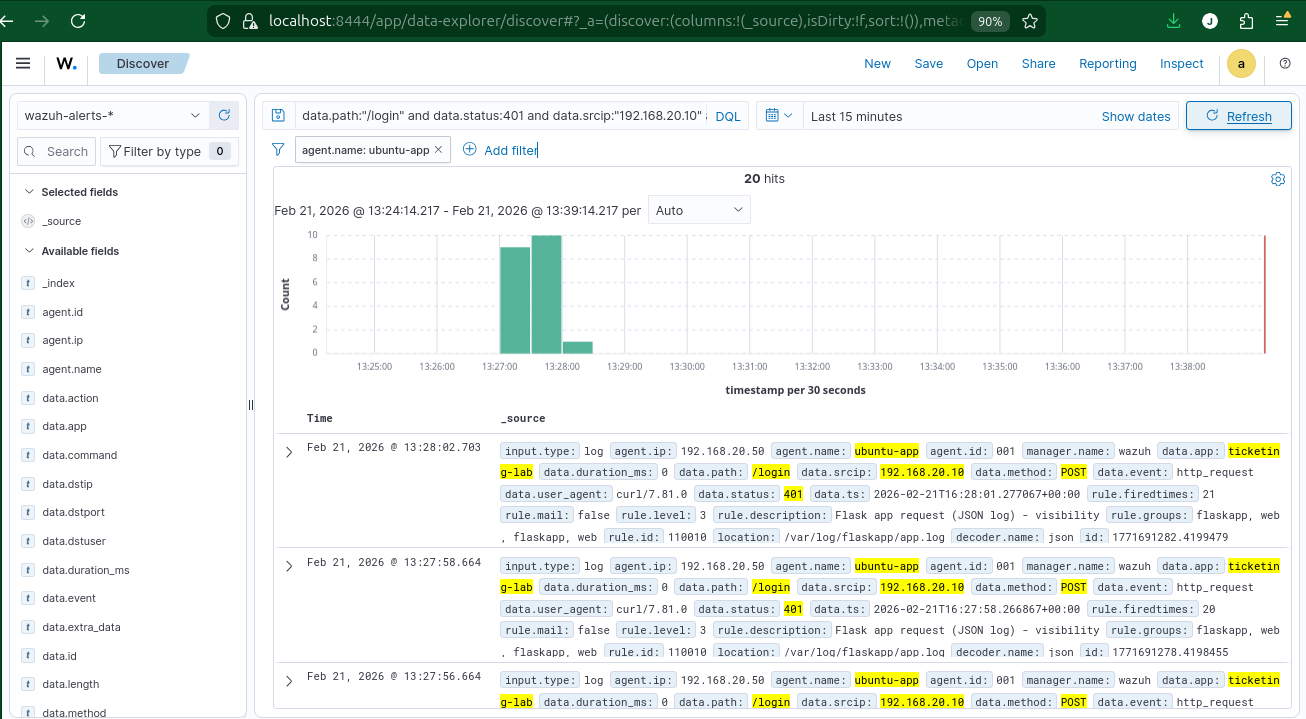Click the agent.id field type icon

[28, 312]
